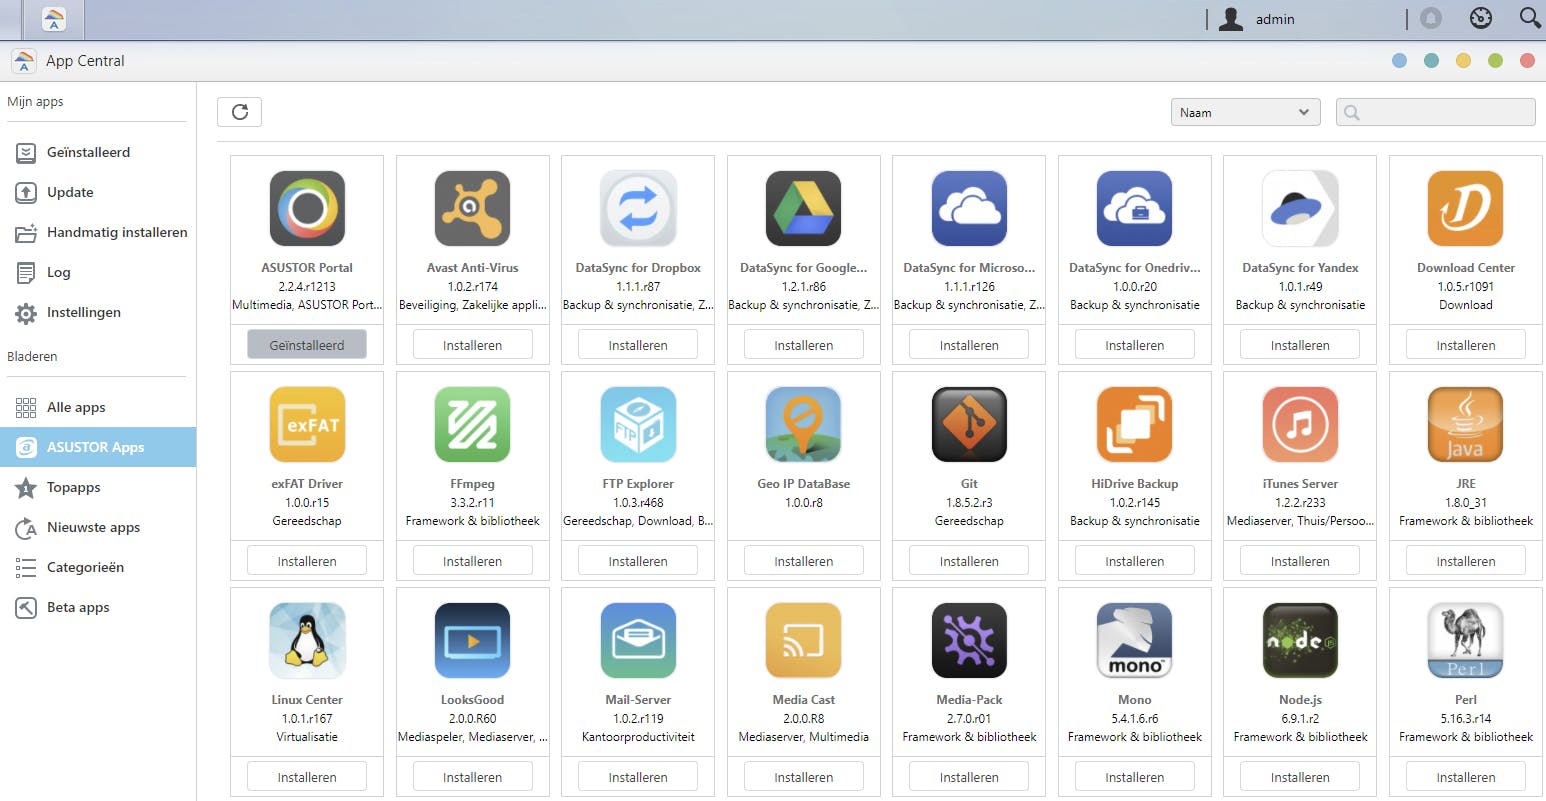Click the Geïnstalleerd button for ASUSTOR Portal
This screenshot has width=1546, height=801.
pos(307,345)
